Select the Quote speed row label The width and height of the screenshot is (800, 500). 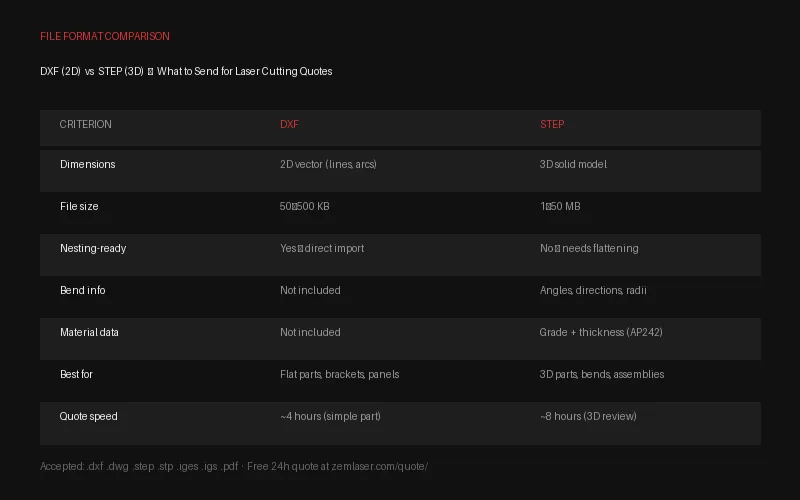tap(88, 416)
